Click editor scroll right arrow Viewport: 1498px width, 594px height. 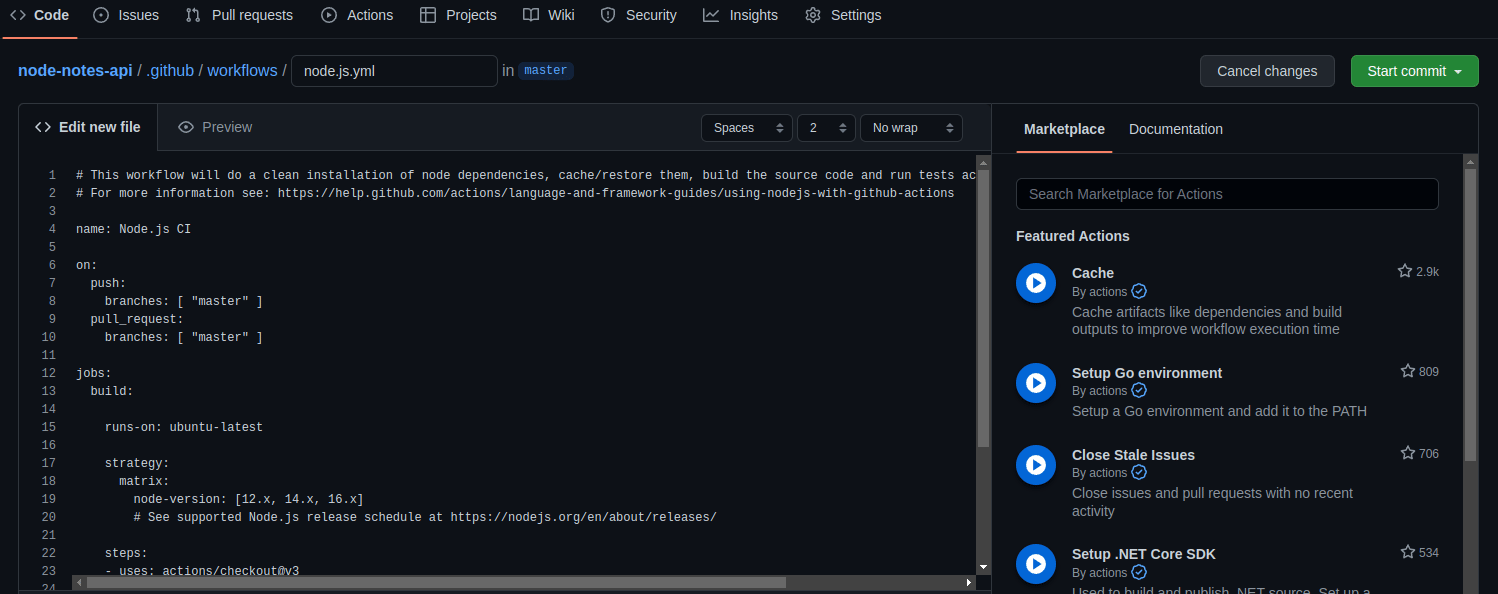pos(969,582)
